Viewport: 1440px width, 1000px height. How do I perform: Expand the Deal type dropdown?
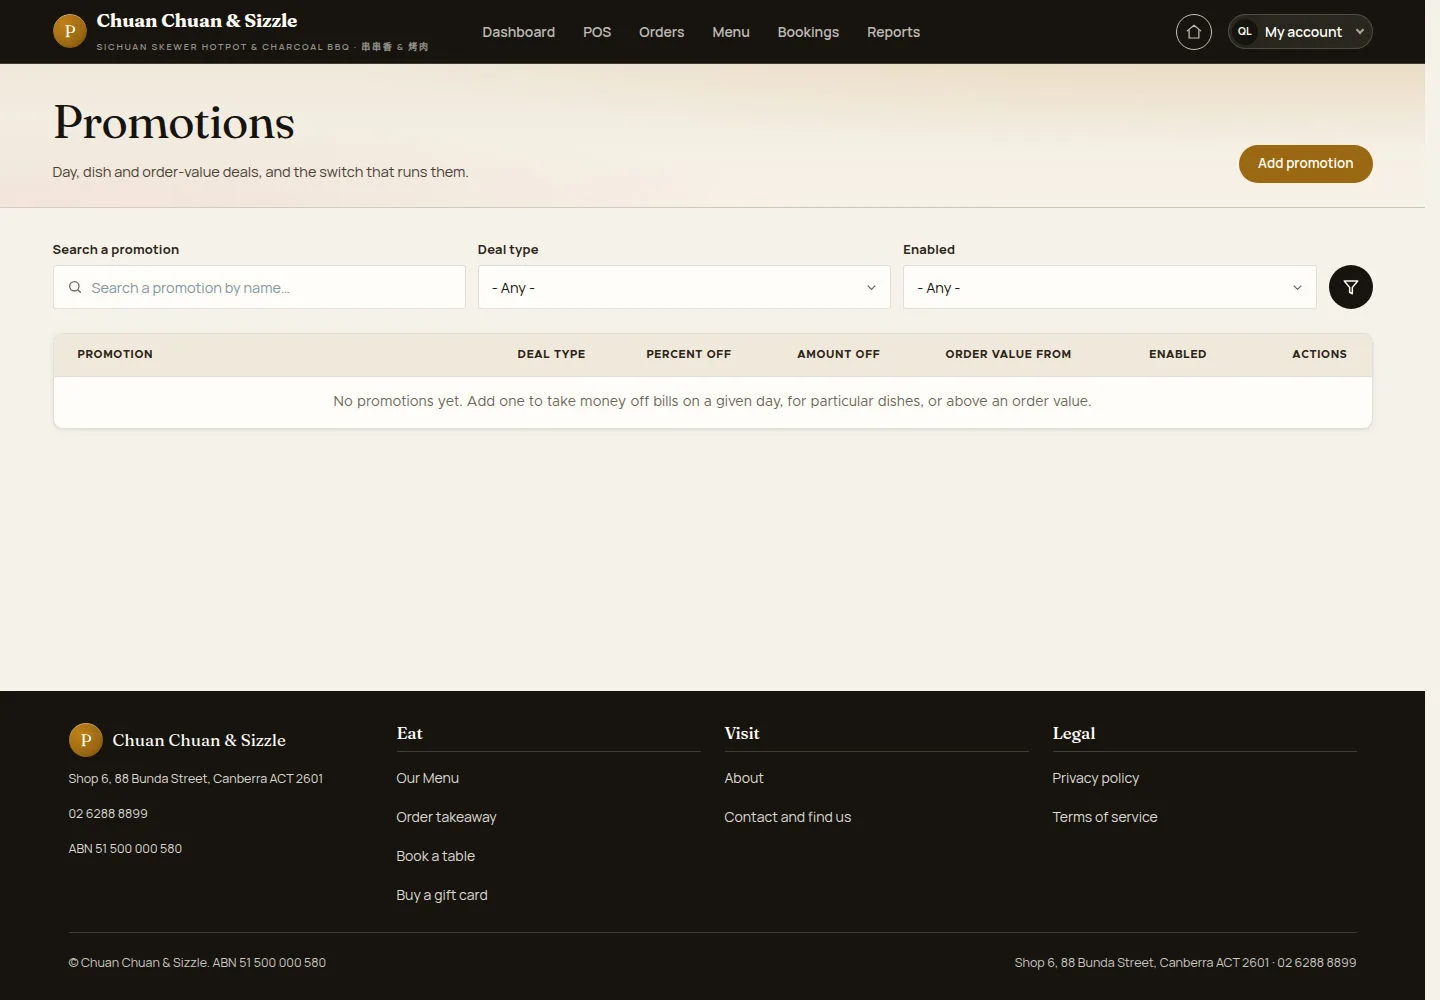(x=684, y=287)
